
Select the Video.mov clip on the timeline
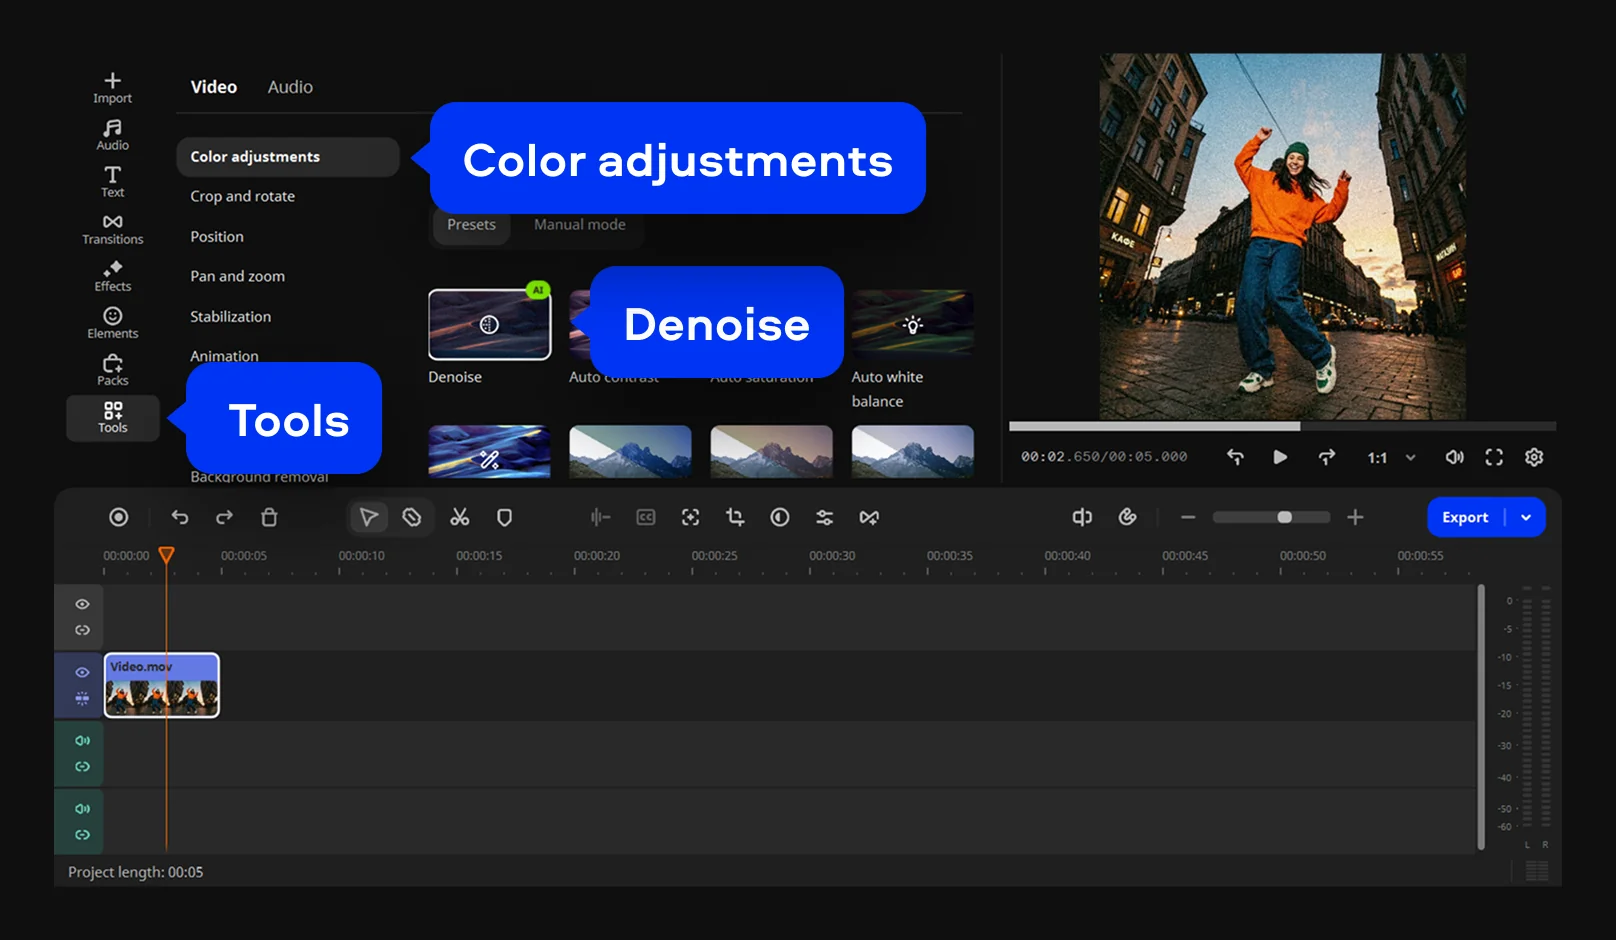click(x=162, y=686)
